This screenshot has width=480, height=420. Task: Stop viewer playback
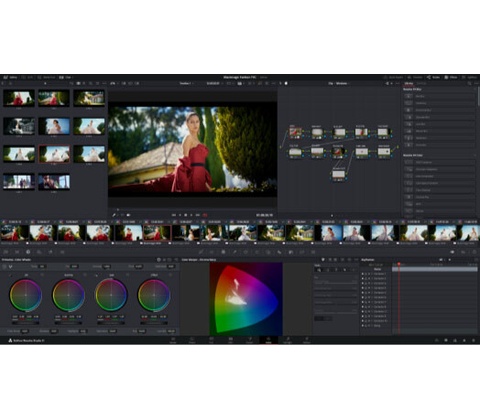185,215
